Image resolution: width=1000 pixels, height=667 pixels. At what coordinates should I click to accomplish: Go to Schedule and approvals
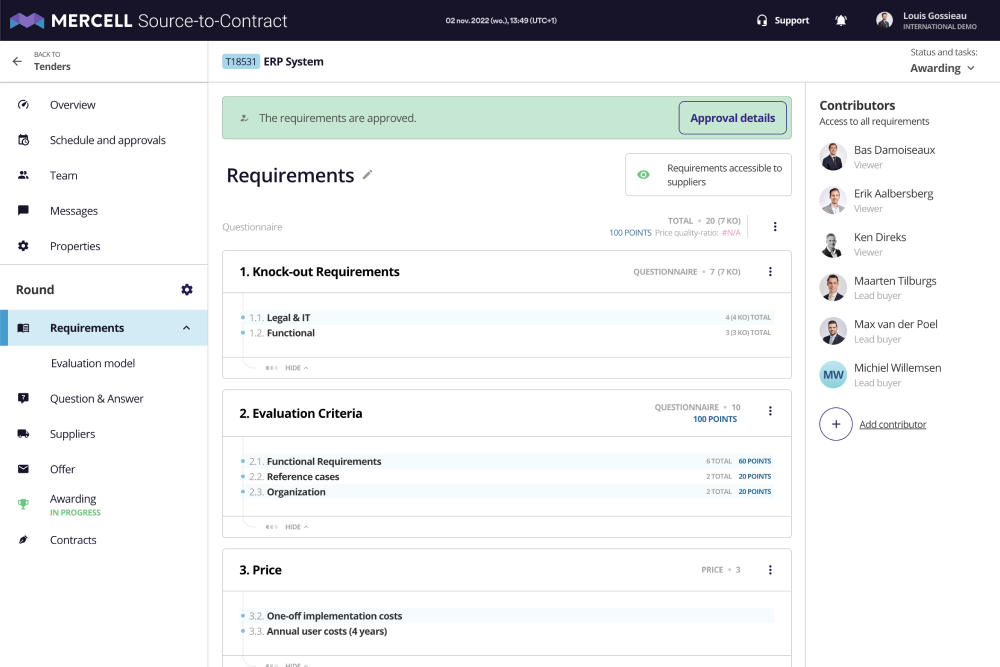coord(107,141)
